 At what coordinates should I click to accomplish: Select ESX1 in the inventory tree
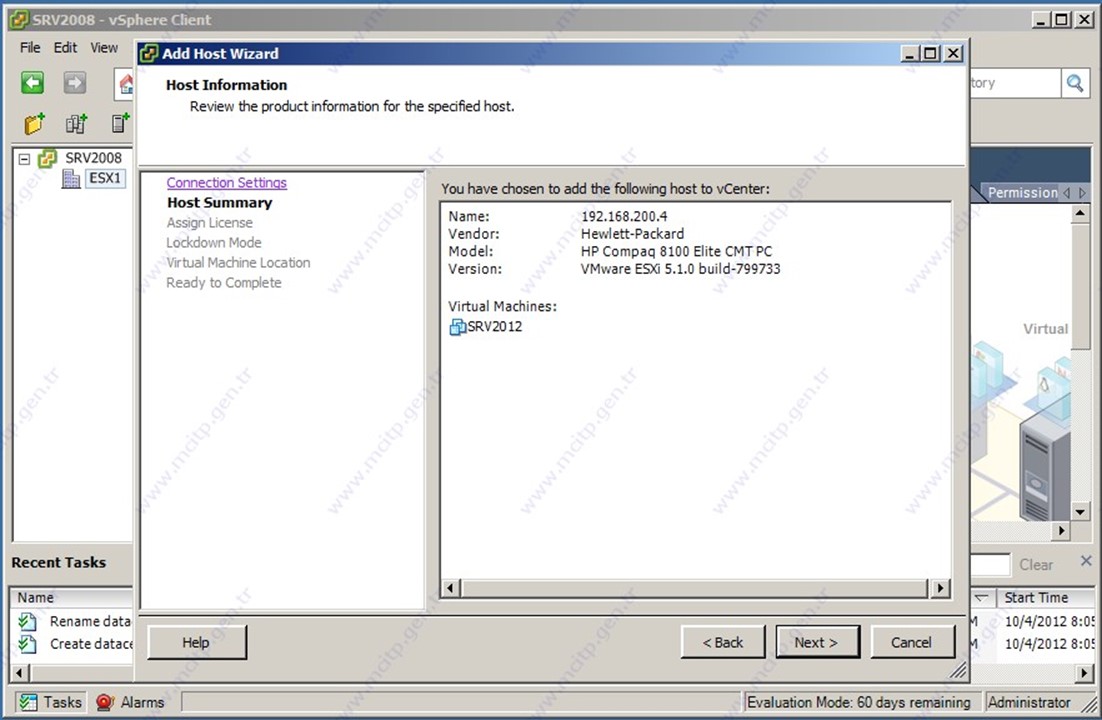[x=105, y=178]
